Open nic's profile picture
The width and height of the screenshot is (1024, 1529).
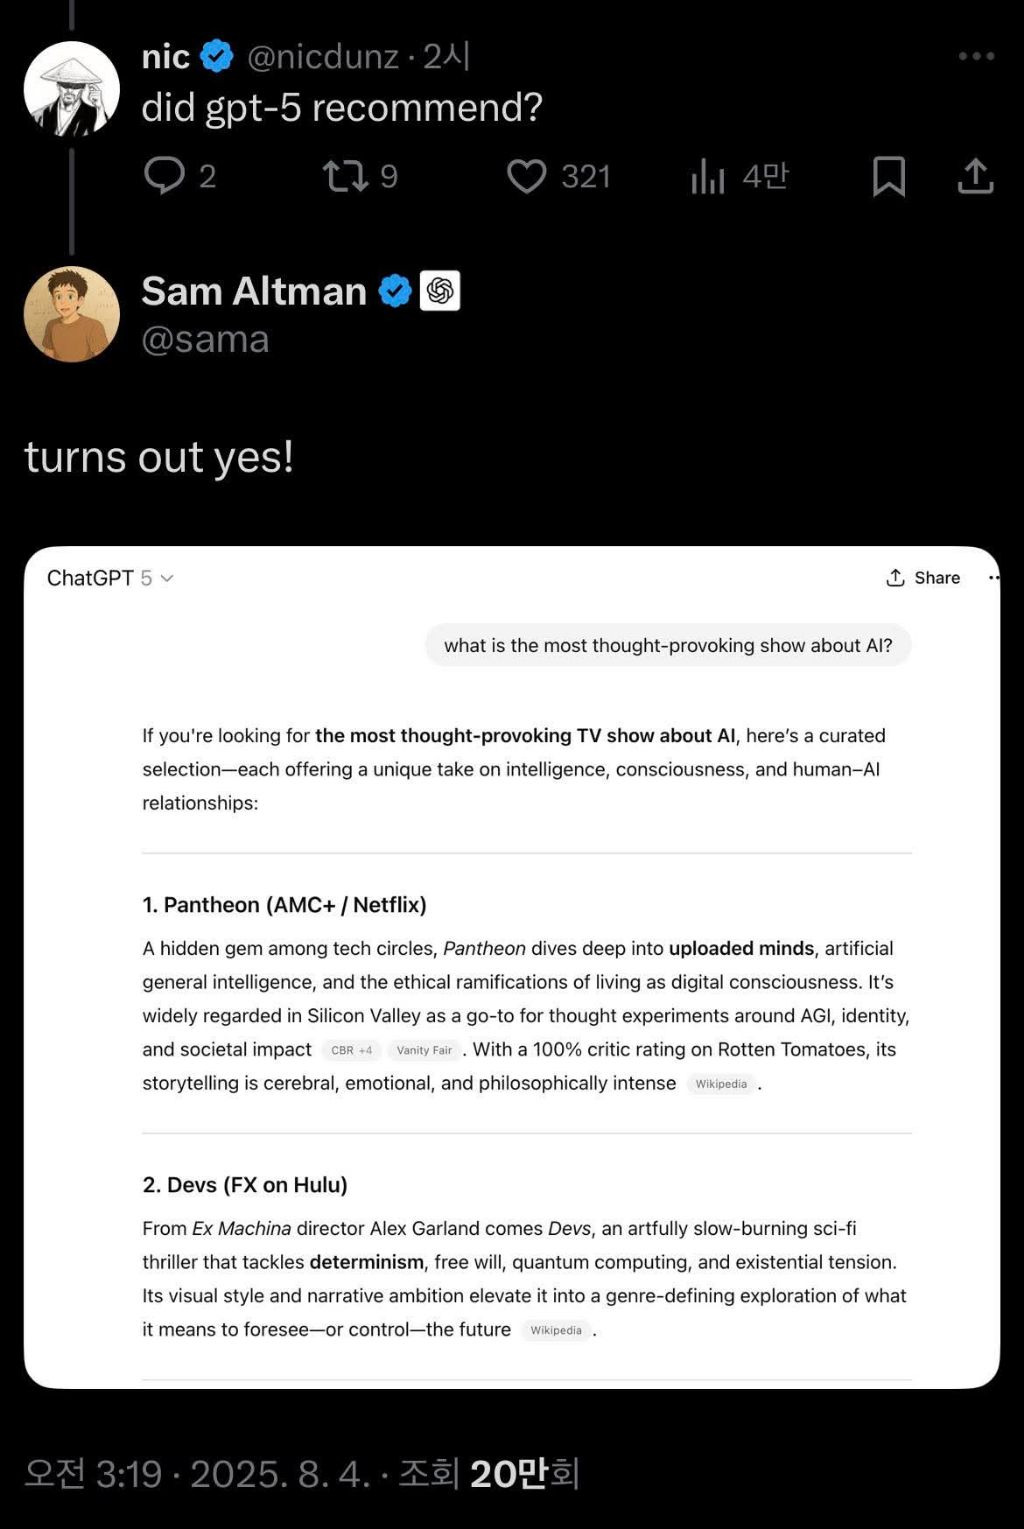coord(71,89)
